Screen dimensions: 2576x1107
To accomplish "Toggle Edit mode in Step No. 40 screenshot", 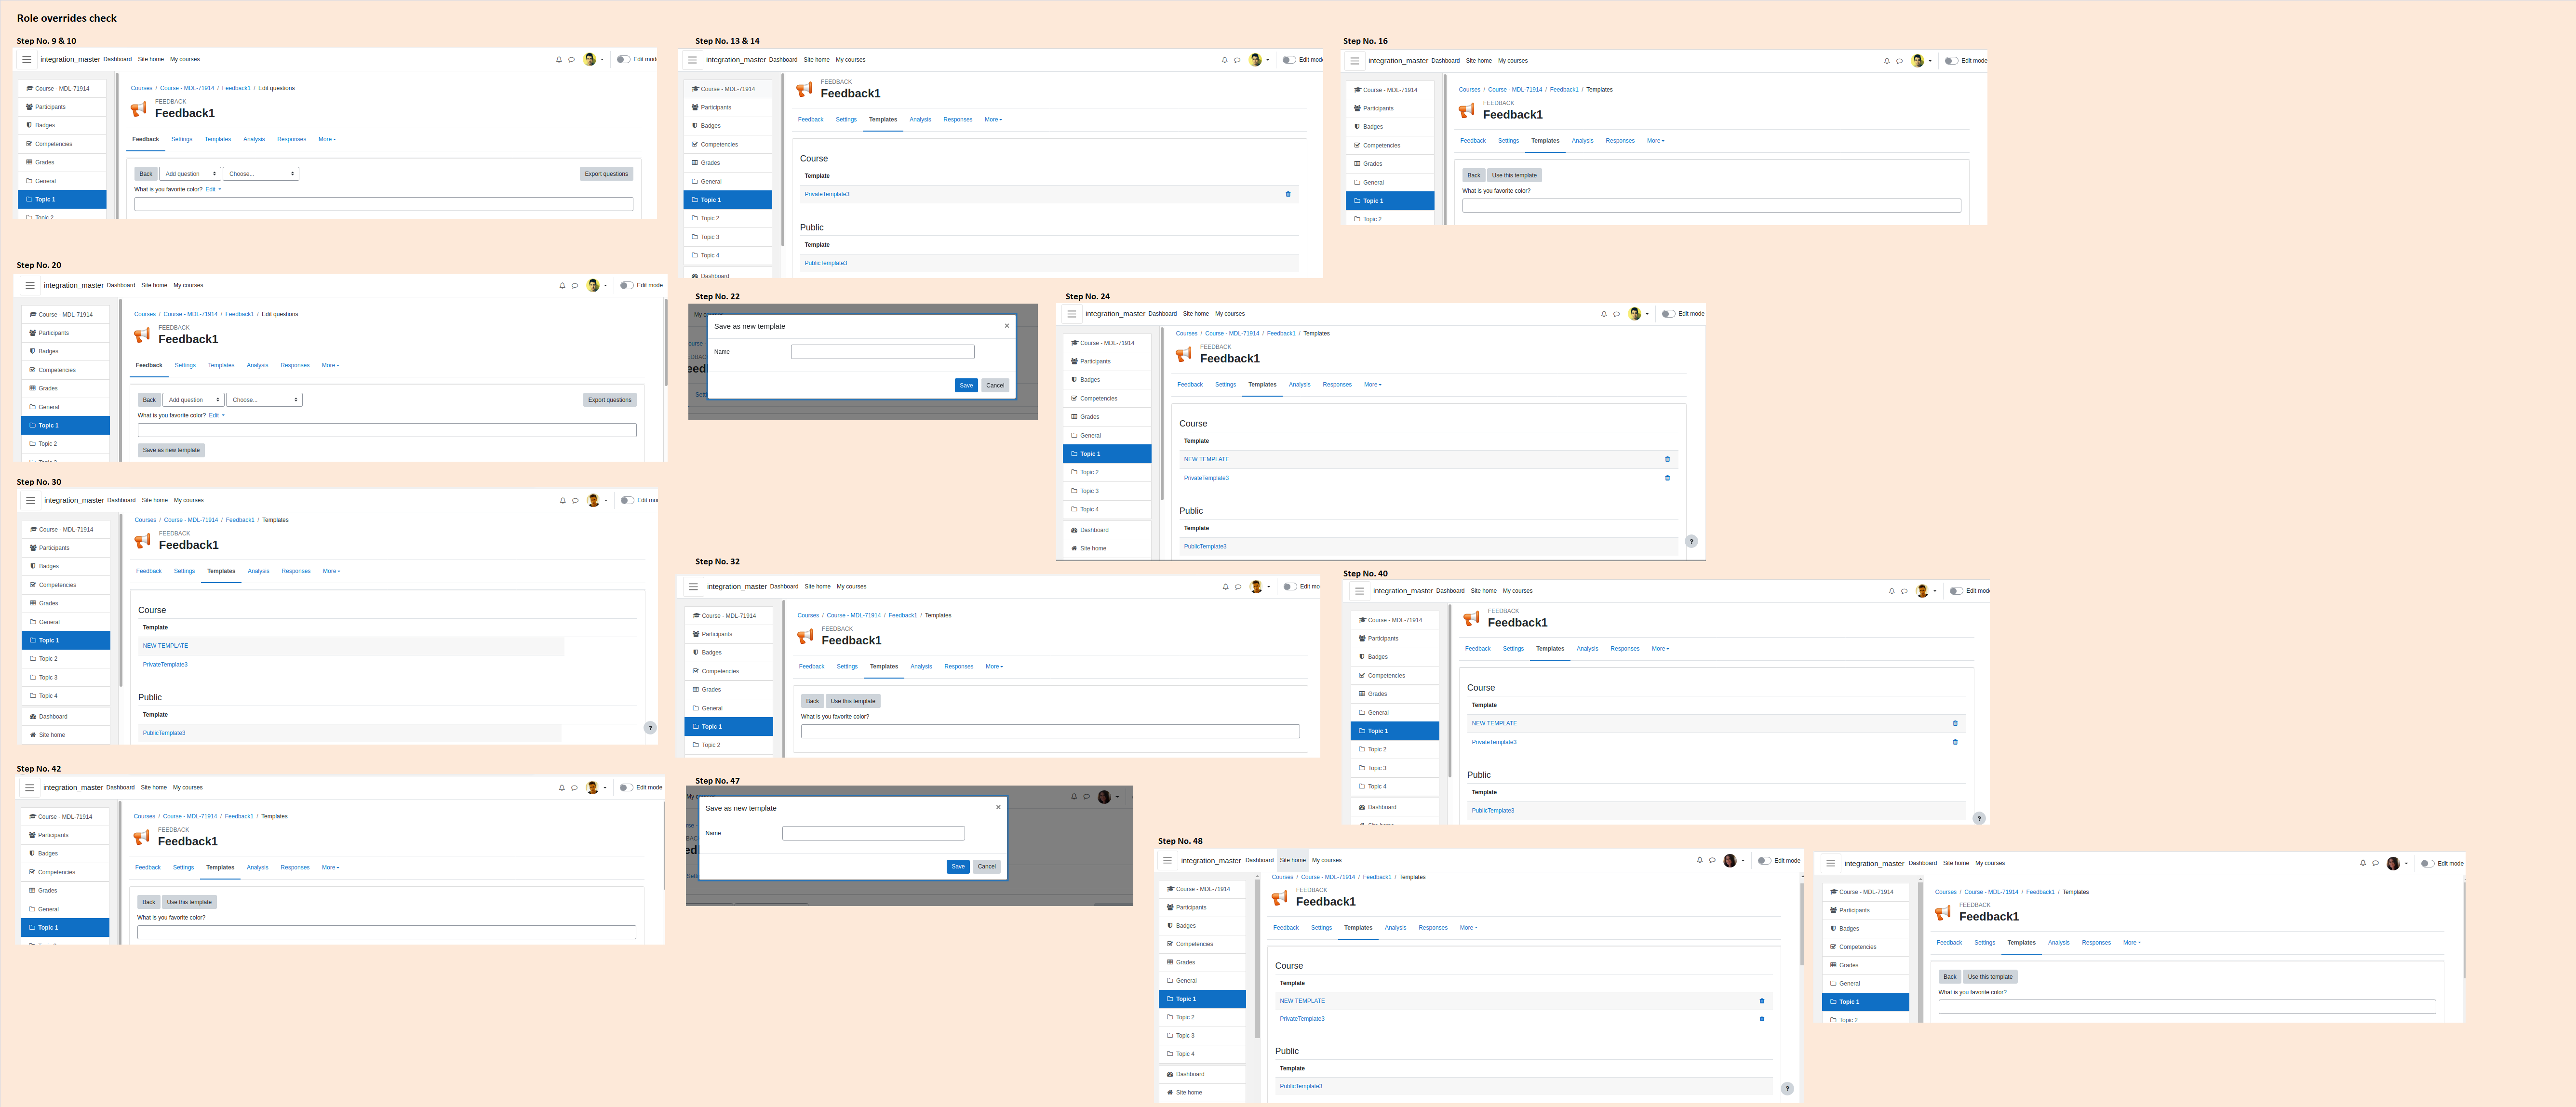I will pyautogui.click(x=1956, y=591).
